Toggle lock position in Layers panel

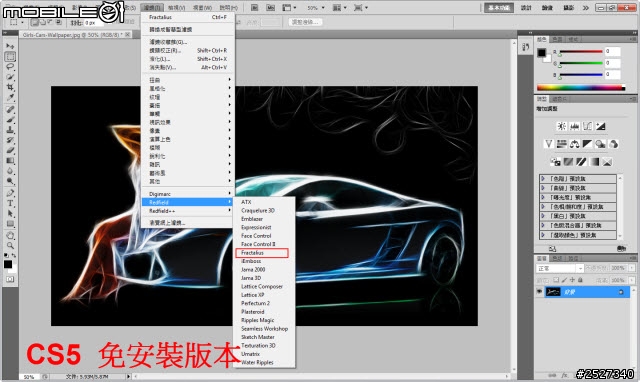tap(572, 280)
